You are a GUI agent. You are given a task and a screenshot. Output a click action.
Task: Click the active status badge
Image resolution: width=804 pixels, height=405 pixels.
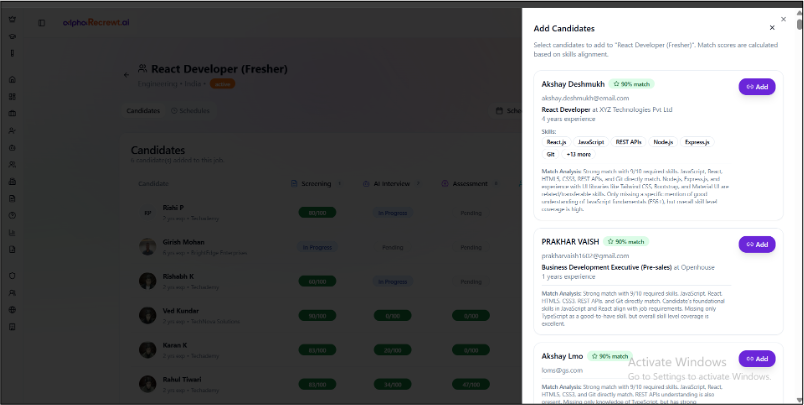(x=223, y=84)
